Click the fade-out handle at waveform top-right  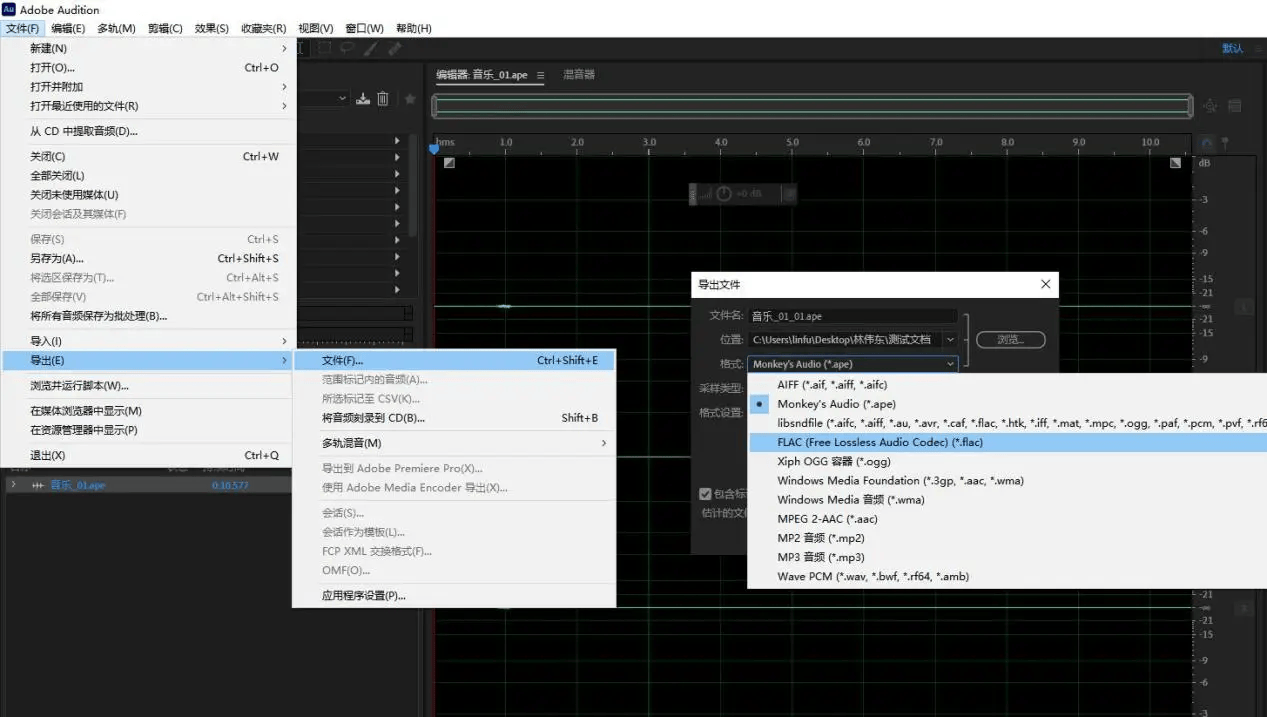(1176, 163)
